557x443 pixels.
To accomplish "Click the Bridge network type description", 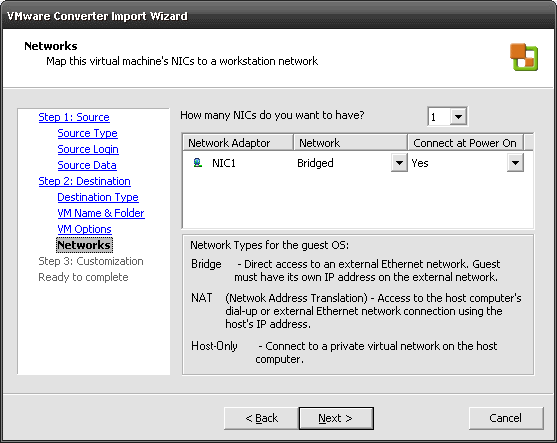I will (345, 270).
